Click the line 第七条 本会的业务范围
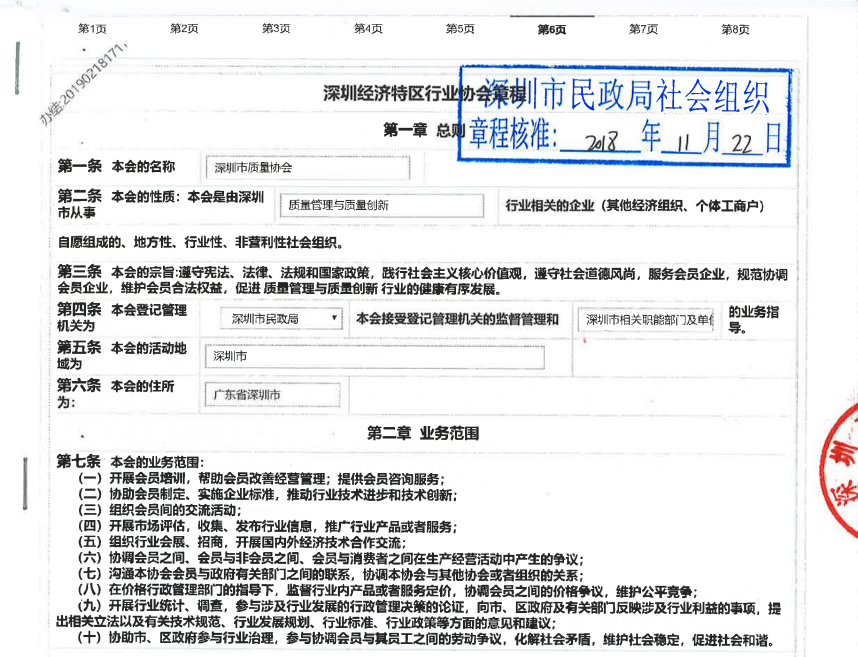 click(130, 462)
